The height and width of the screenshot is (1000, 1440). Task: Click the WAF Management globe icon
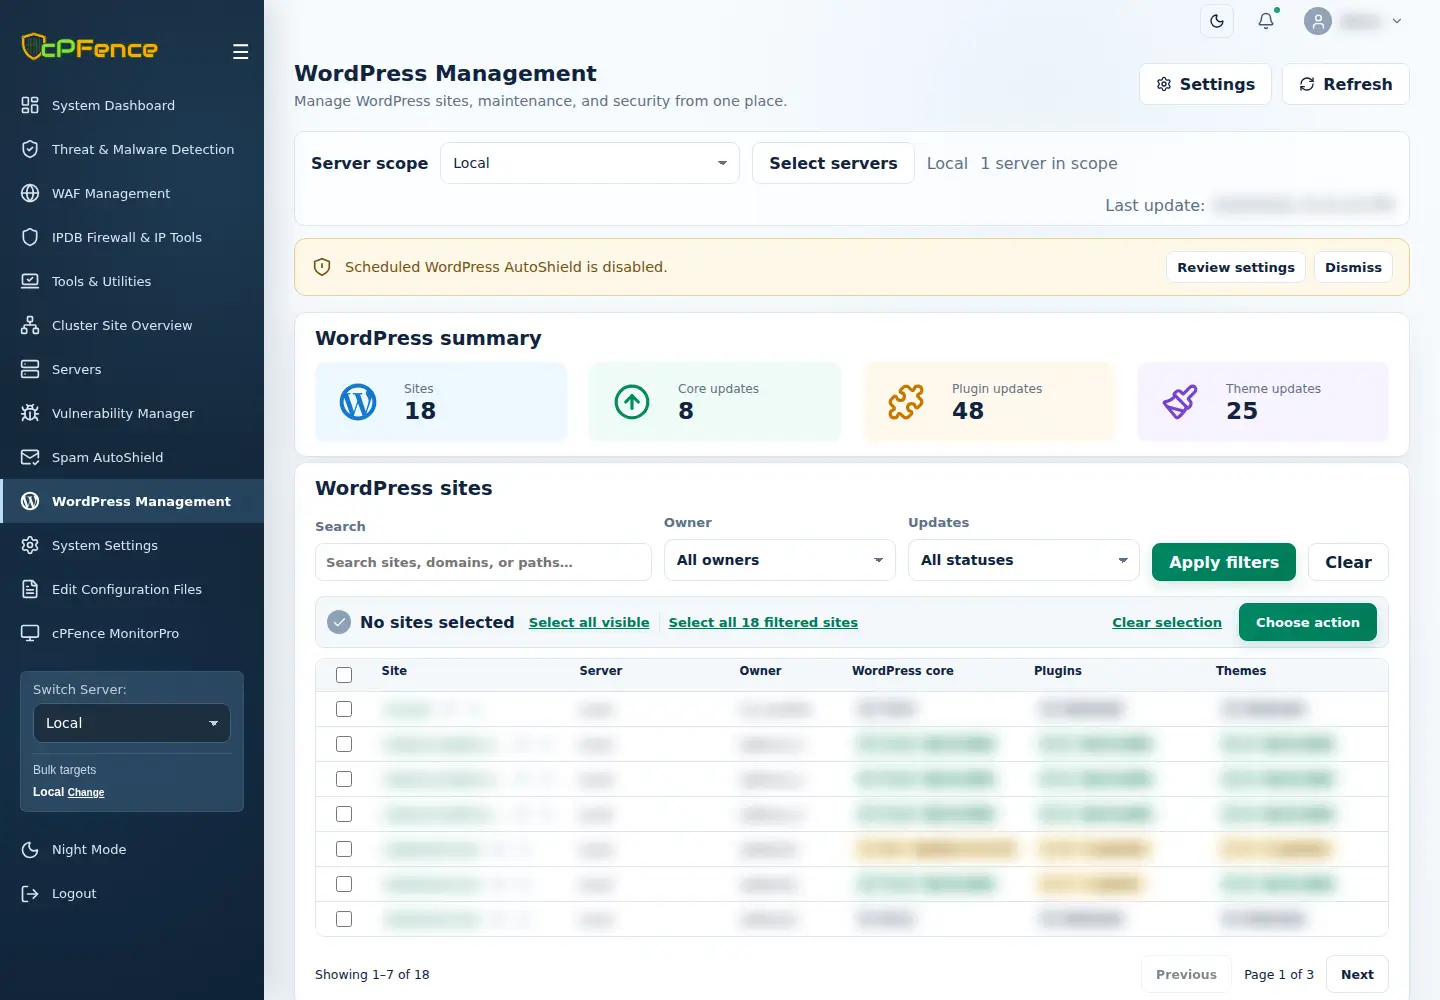[30, 193]
